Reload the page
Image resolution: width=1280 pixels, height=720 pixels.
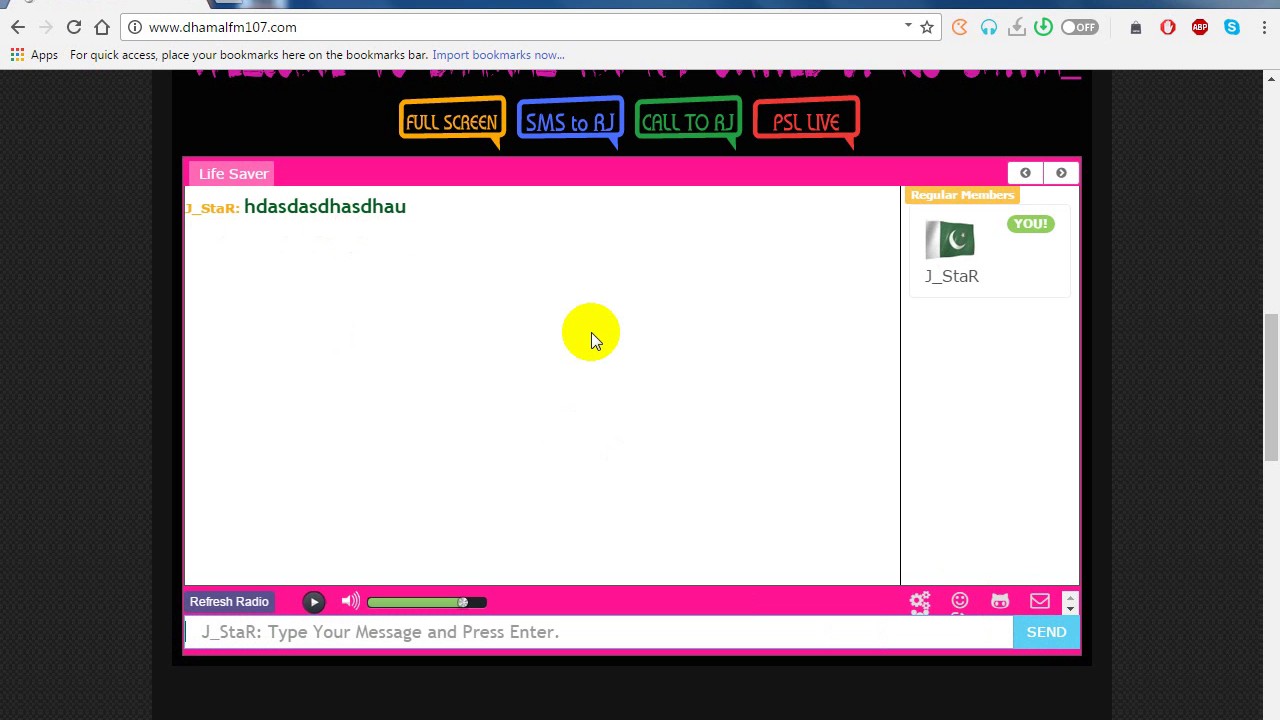pyautogui.click(x=74, y=27)
